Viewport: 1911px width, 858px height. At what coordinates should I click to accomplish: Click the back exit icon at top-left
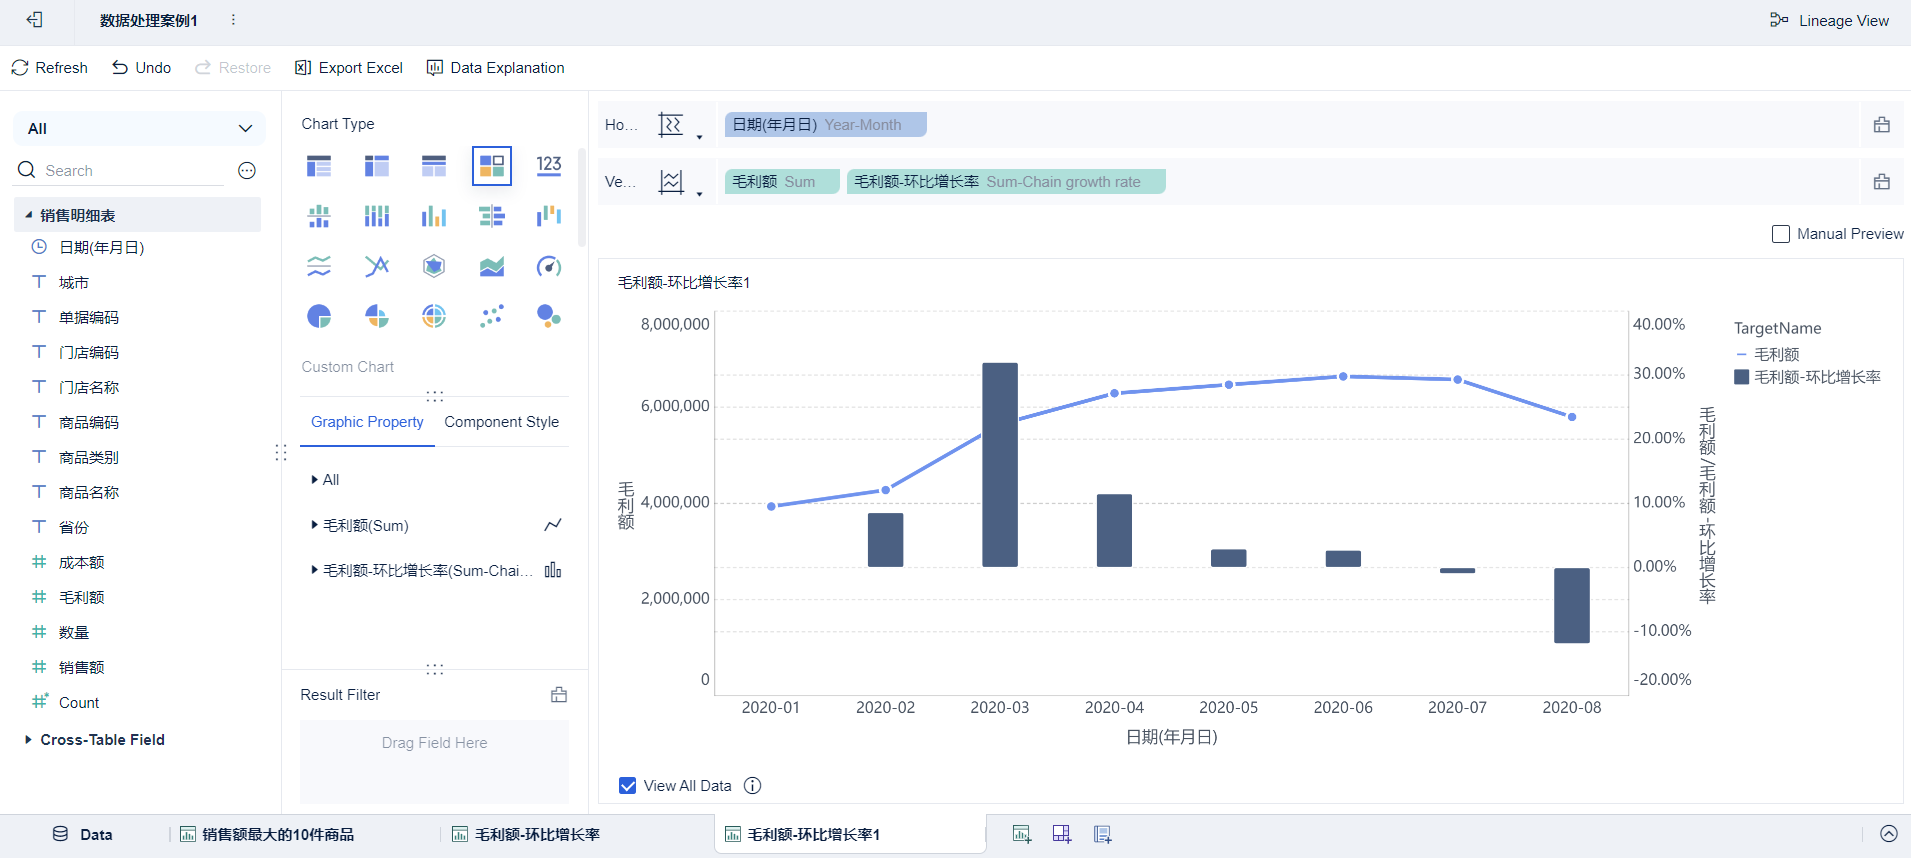click(35, 20)
